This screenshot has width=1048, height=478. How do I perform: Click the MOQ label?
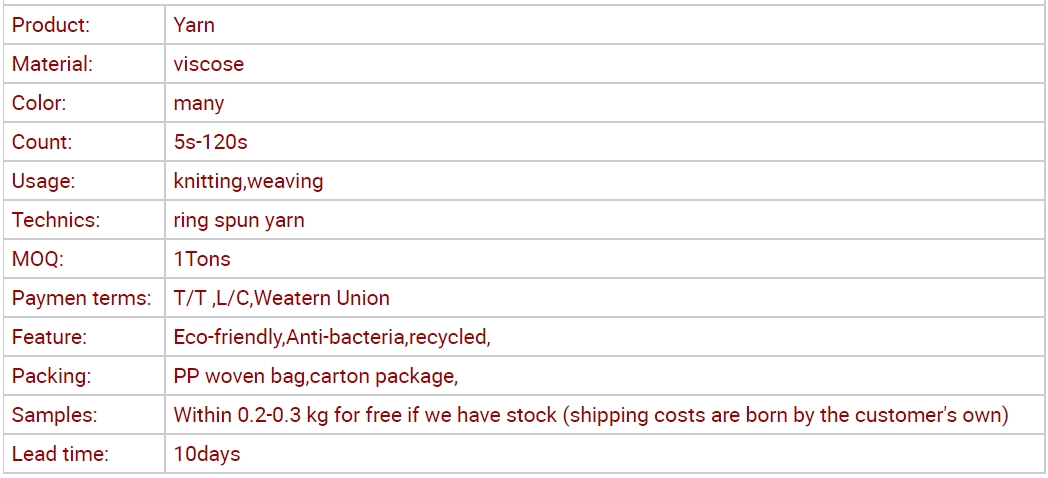(x=37, y=259)
